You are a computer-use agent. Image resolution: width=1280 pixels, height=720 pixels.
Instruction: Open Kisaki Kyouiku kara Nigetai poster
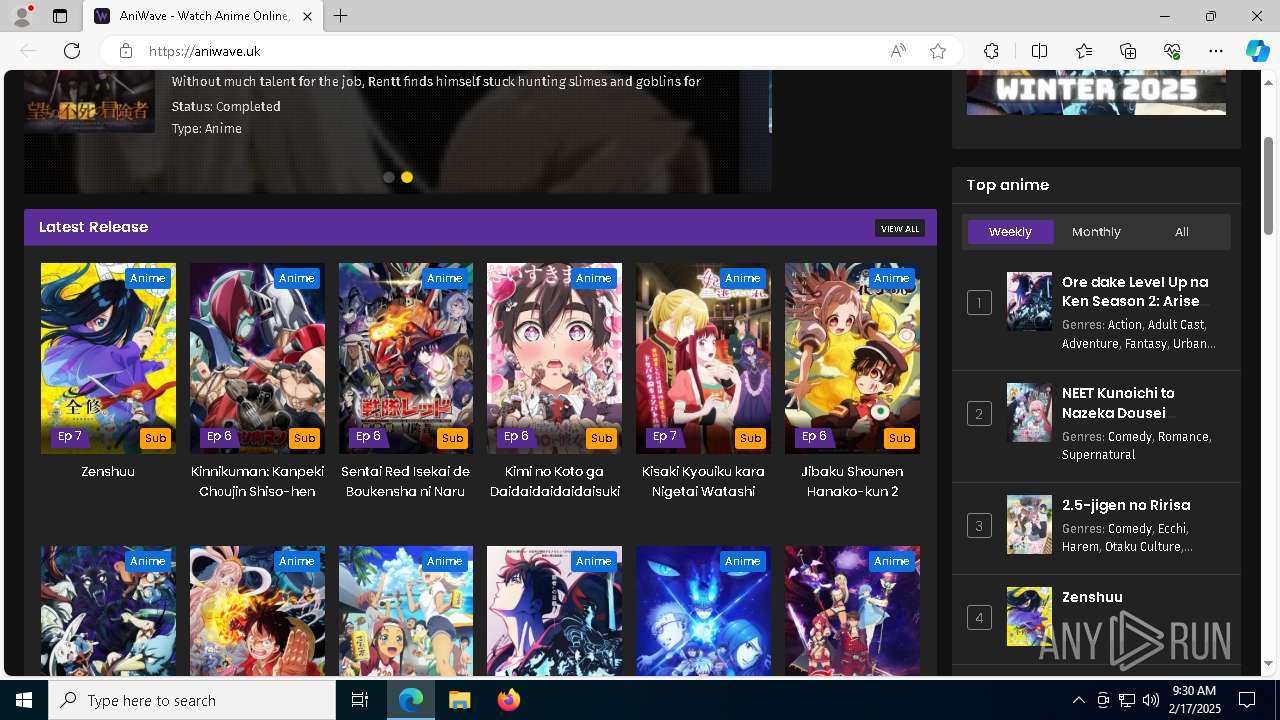[x=703, y=358]
